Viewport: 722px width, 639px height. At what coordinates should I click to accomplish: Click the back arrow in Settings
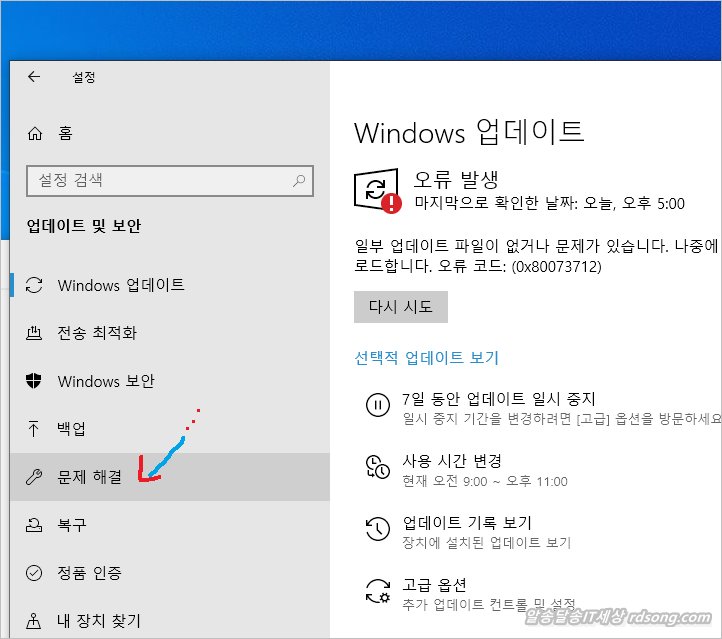(x=34, y=76)
